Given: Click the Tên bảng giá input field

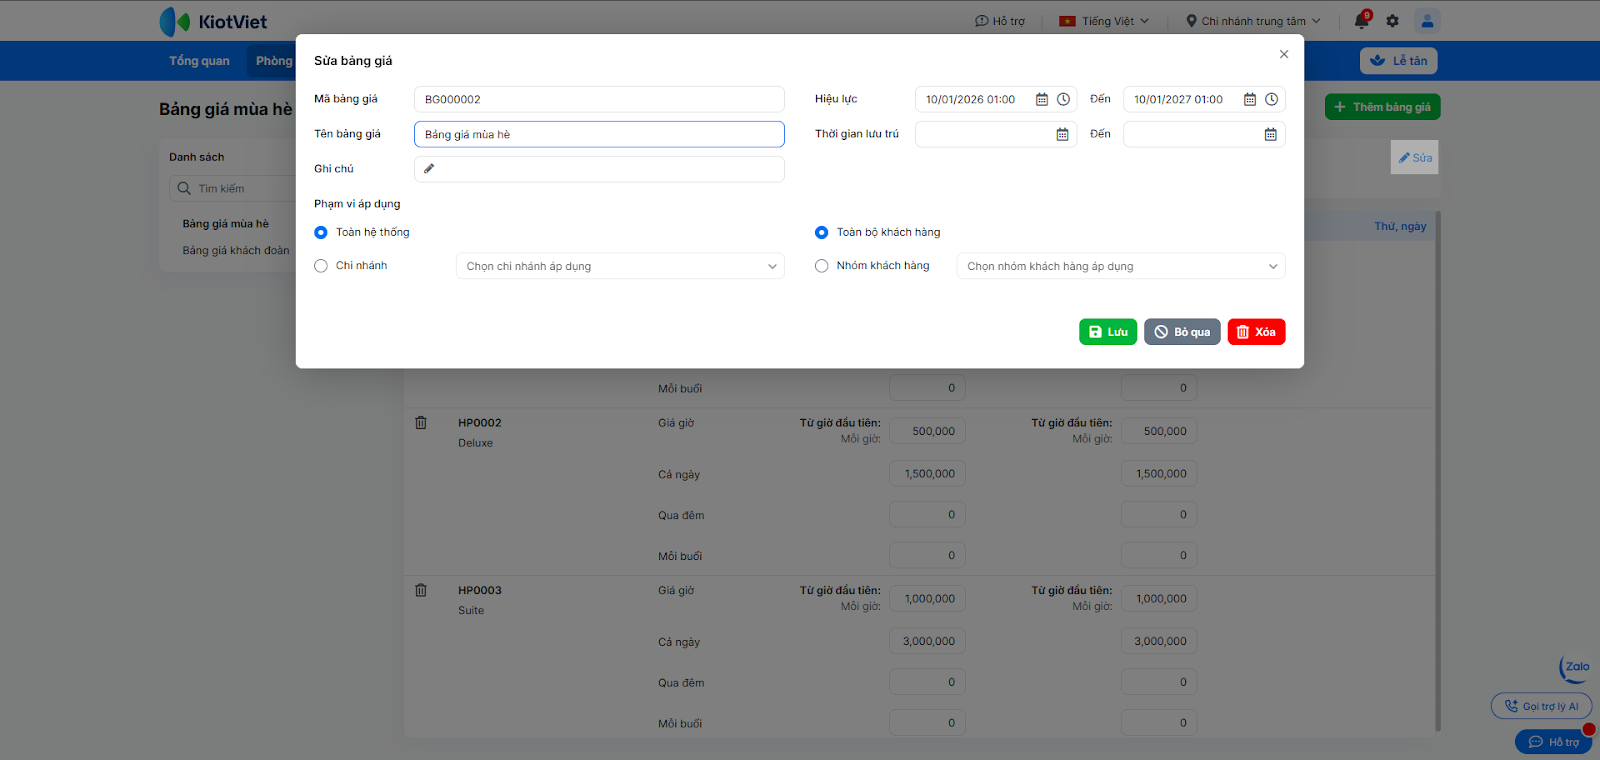Looking at the screenshot, I should [599, 135].
